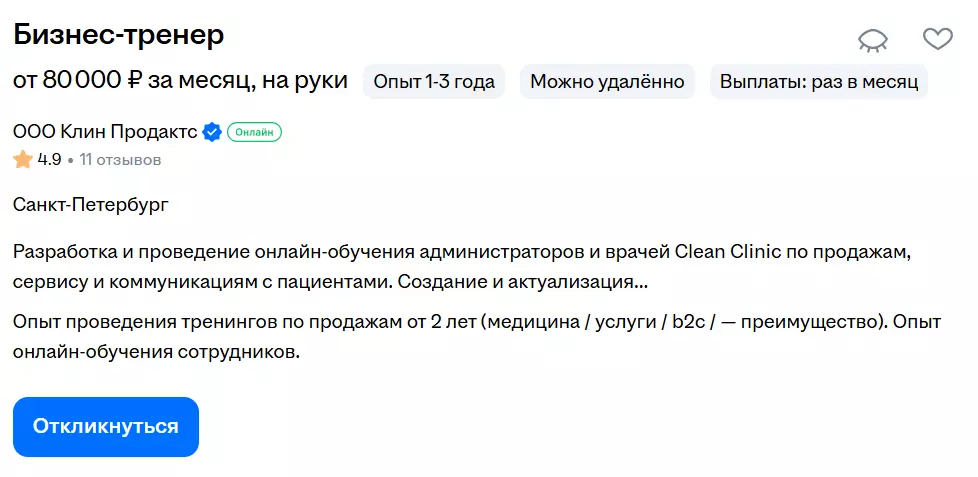
Task: Select the Выплаты: раз в месяц tag
Action: (819, 82)
